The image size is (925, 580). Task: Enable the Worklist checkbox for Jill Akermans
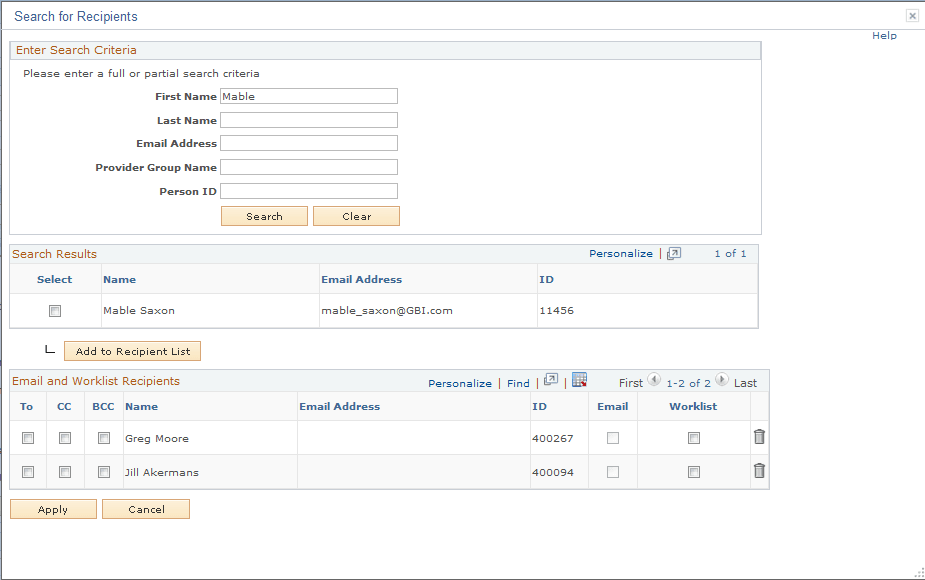click(693, 471)
